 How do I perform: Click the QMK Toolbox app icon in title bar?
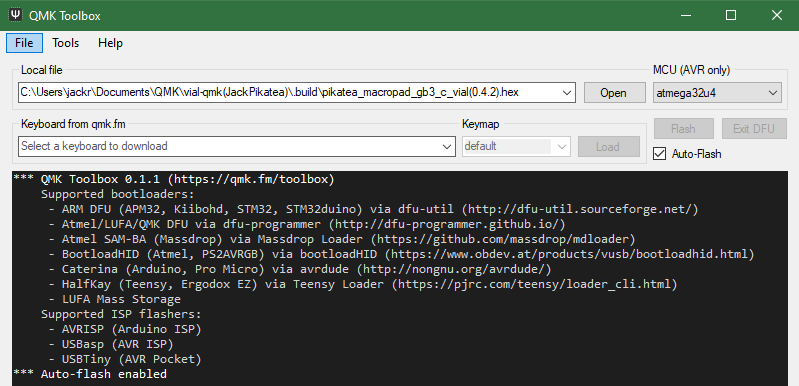(15, 15)
